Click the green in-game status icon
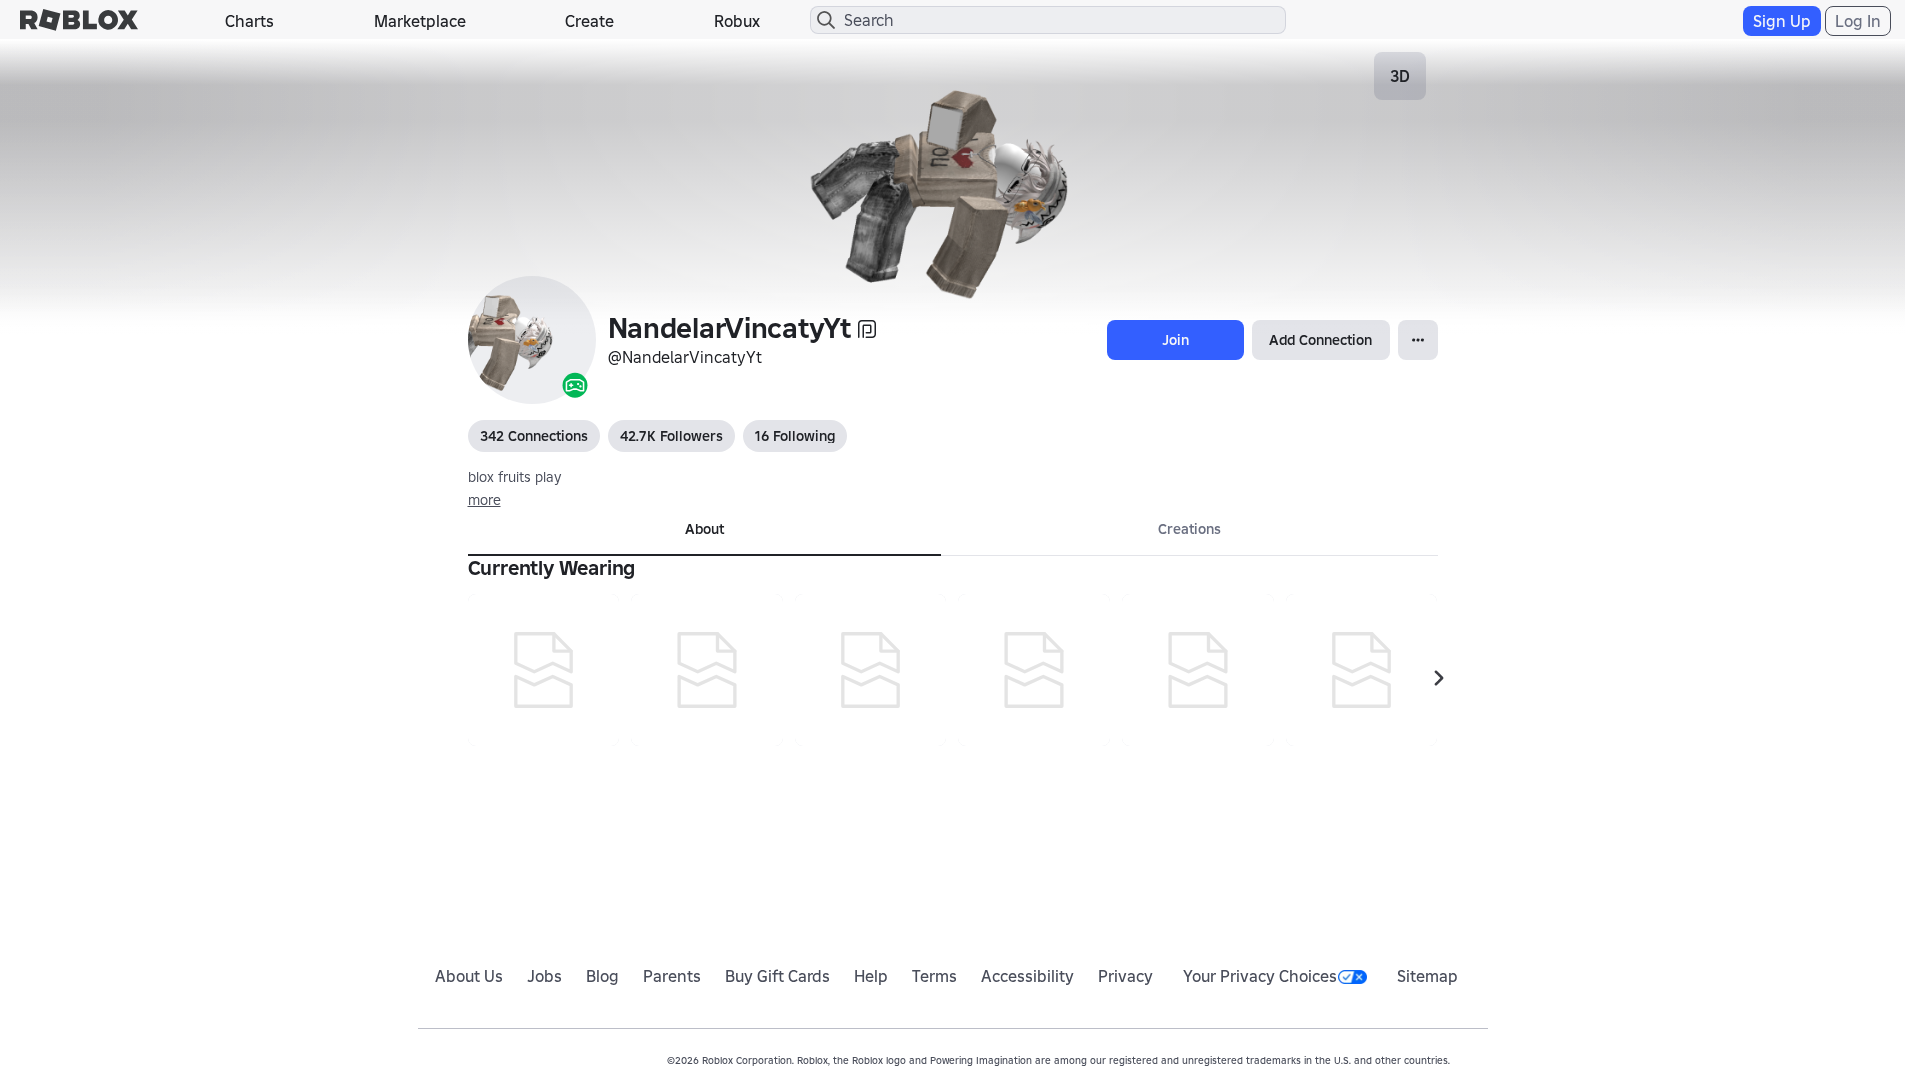The height and width of the screenshot is (1080, 1920). point(574,385)
